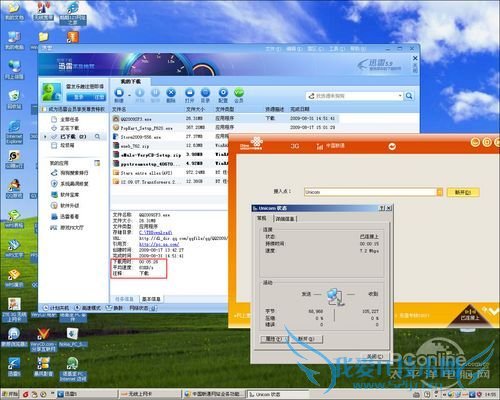Click the 断开(D) button in status dialog
Screen dimensions: 500x400
click(306, 339)
